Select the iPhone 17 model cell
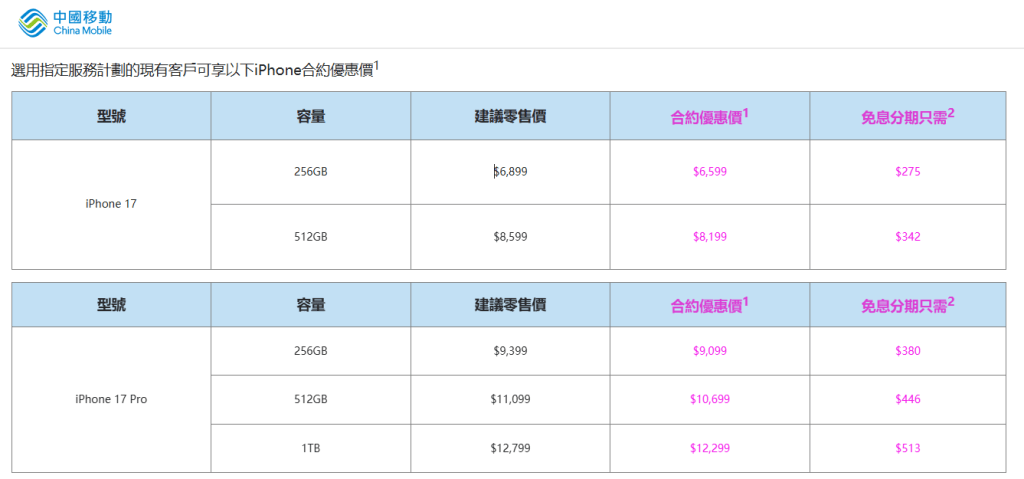Screen dimensions: 1024x479 pos(111,204)
